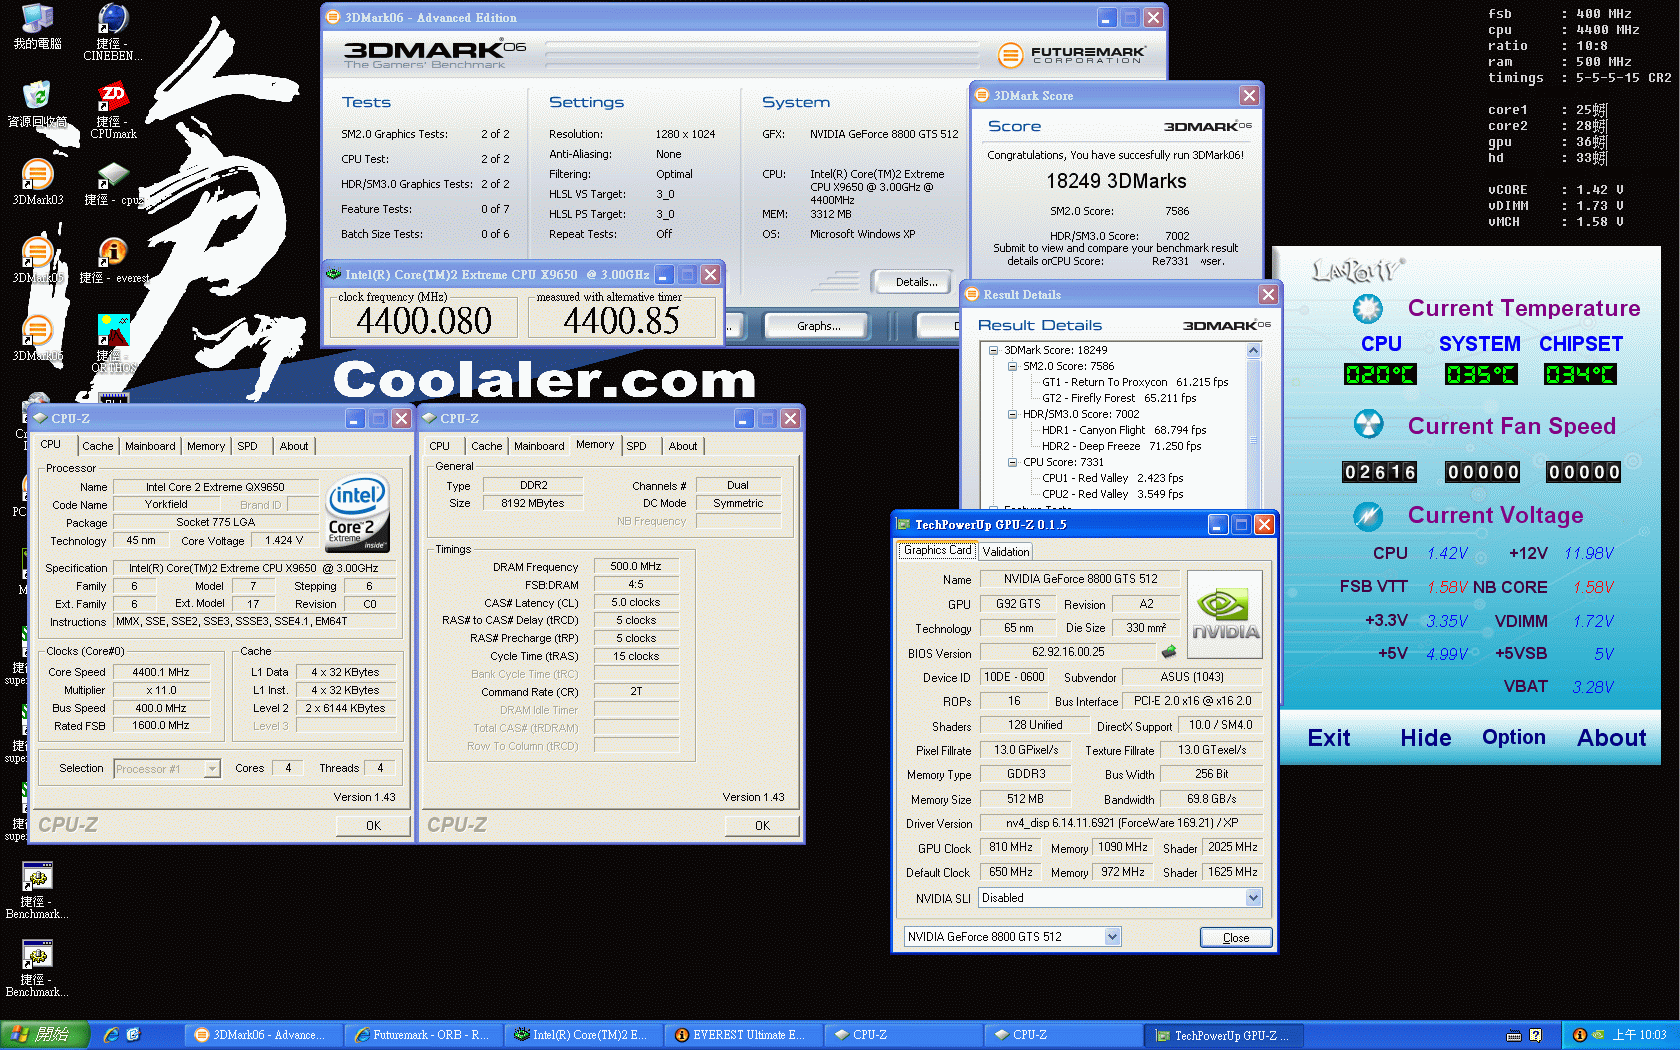
Task: Click the DRAM Frequency value field
Action: 636,566
